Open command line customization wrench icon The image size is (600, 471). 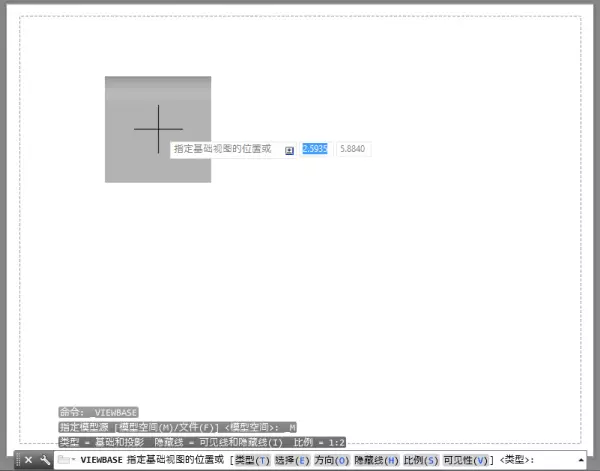45,460
